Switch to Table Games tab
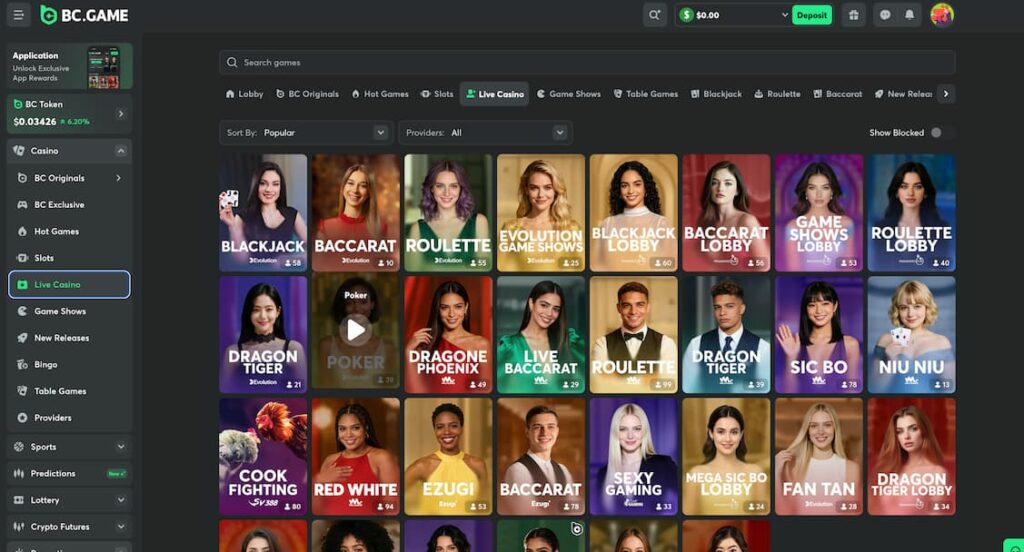 (645, 94)
